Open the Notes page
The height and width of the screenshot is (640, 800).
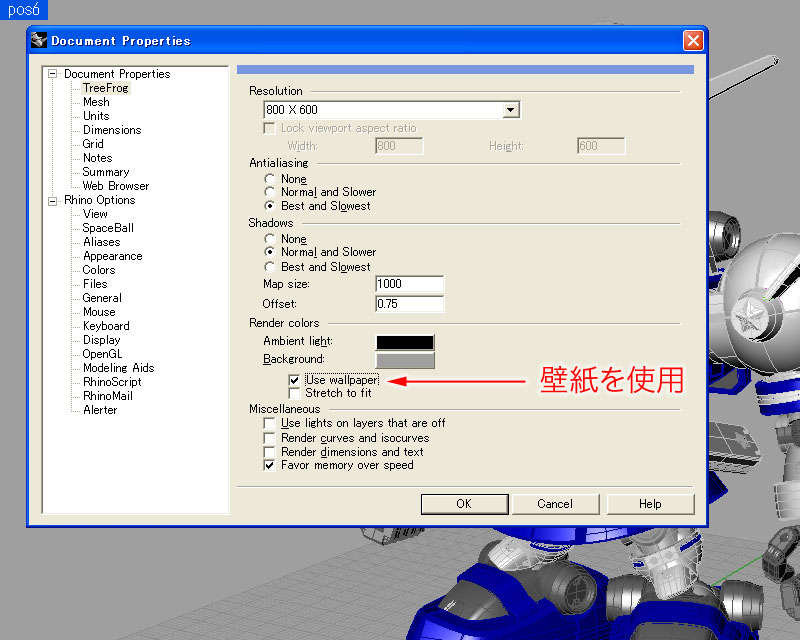tap(97, 158)
